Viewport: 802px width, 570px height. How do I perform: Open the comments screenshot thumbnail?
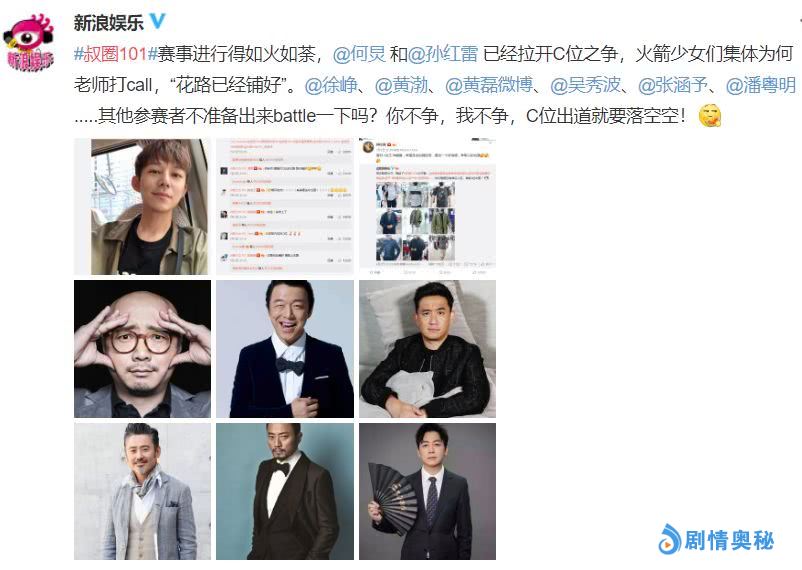point(285,206)
